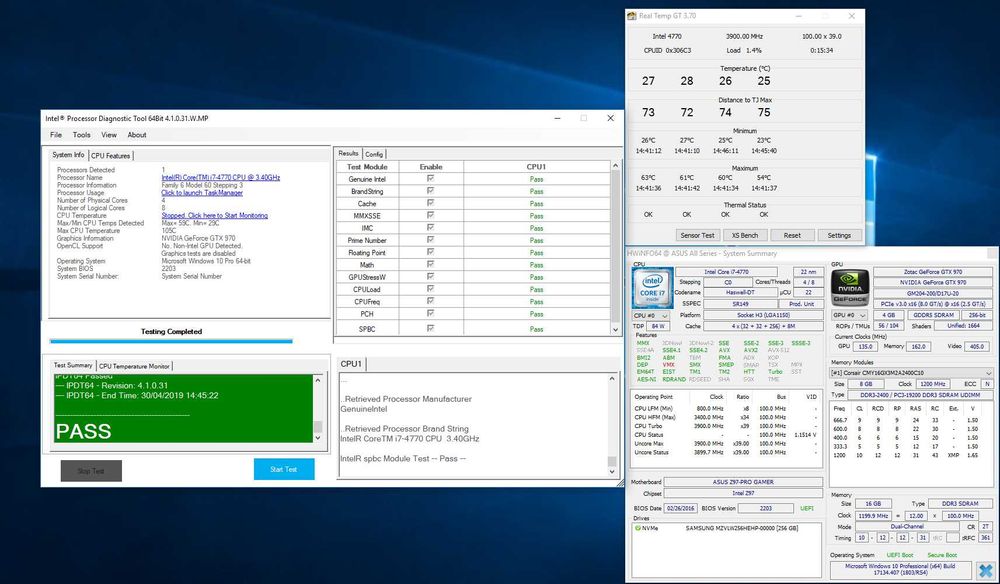The image size is (1000, 584).
Task: Open the Intel Core i7-4770 processor name link
Action: point(221,177)
